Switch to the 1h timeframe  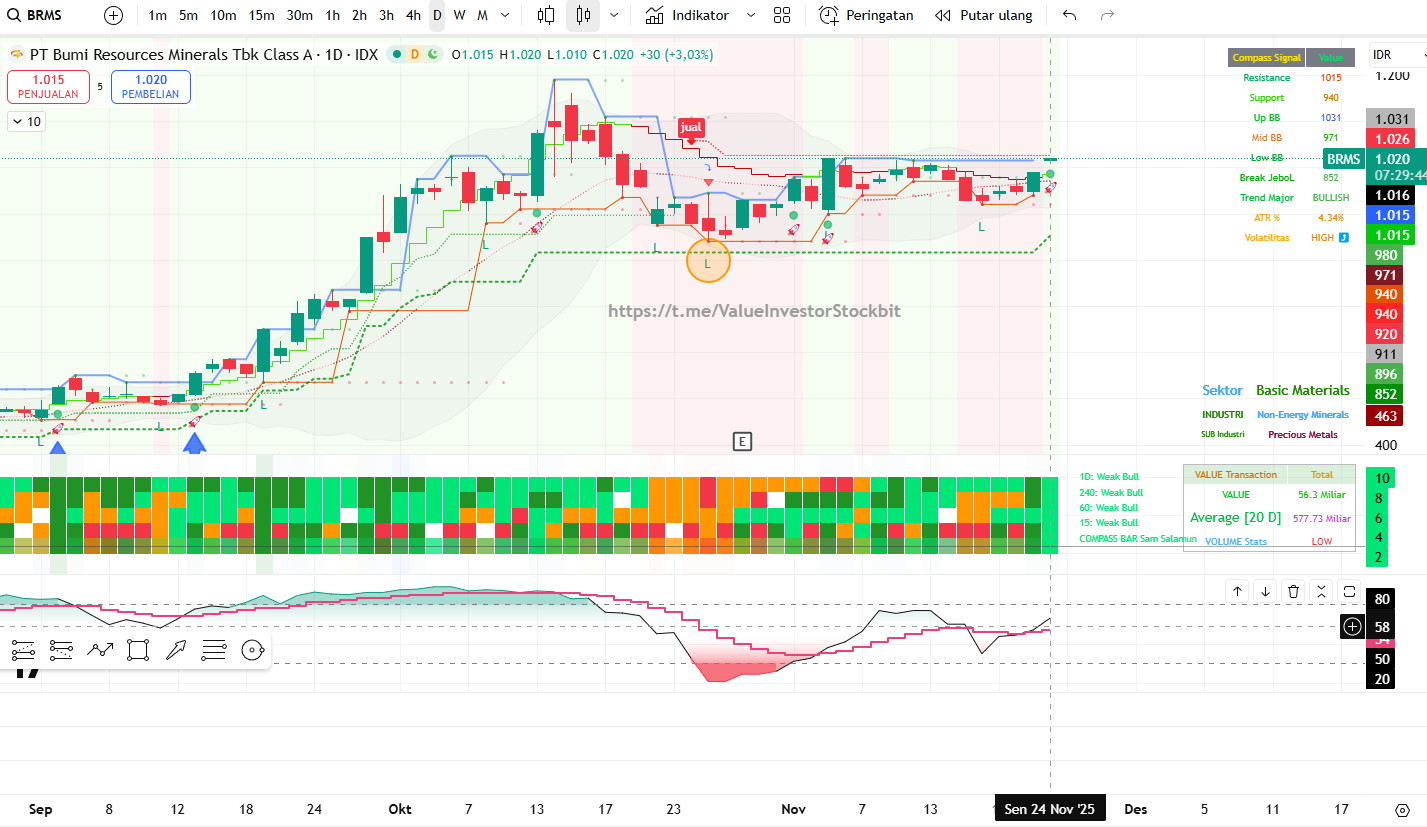(x=333, y=15)
